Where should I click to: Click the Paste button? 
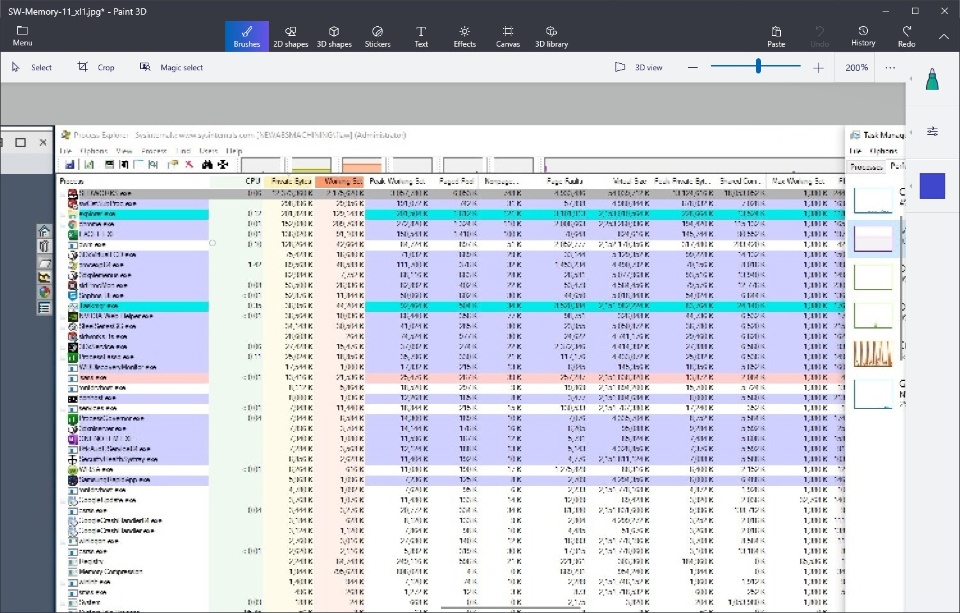coord(776,36)
